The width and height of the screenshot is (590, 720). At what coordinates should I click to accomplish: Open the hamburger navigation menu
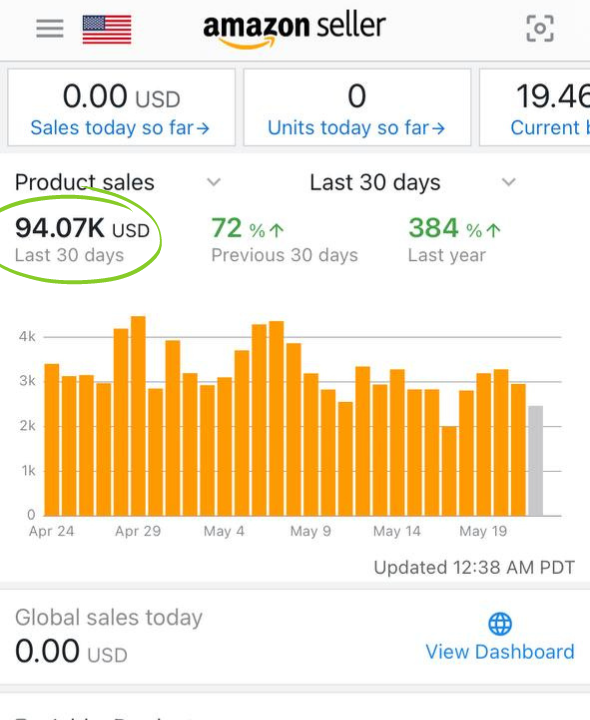coord(50,28)
